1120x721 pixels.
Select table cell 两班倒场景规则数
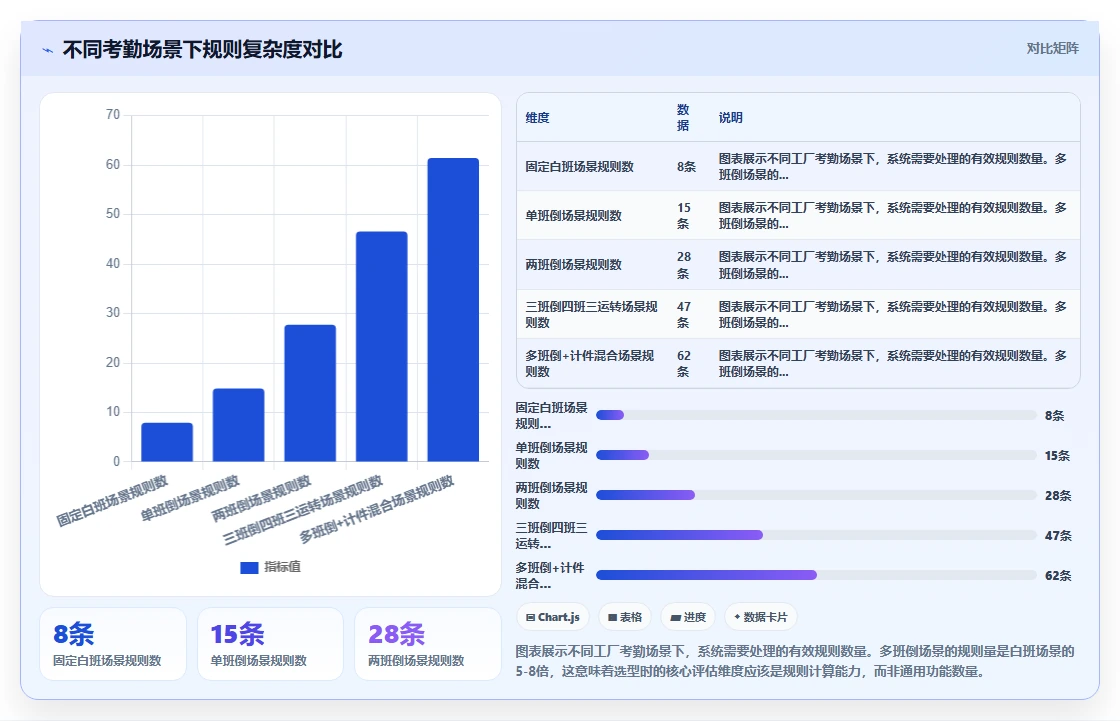(574, 264)
